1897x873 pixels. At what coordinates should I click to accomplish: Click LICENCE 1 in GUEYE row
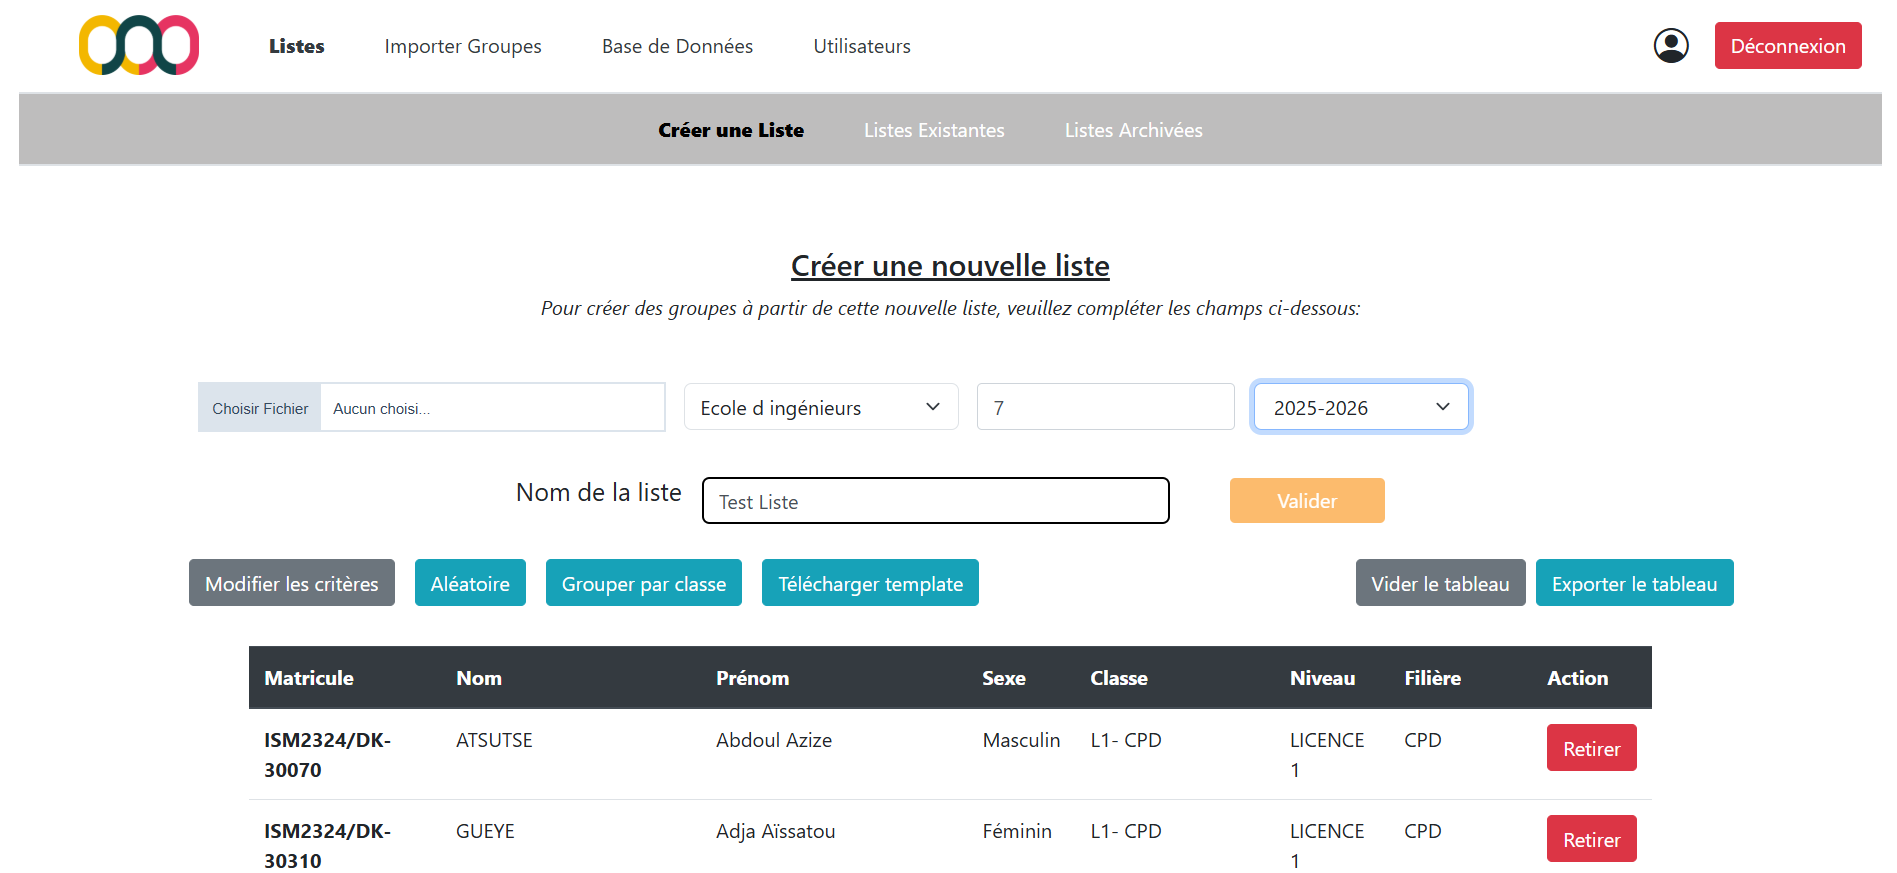pos(1327,846)
